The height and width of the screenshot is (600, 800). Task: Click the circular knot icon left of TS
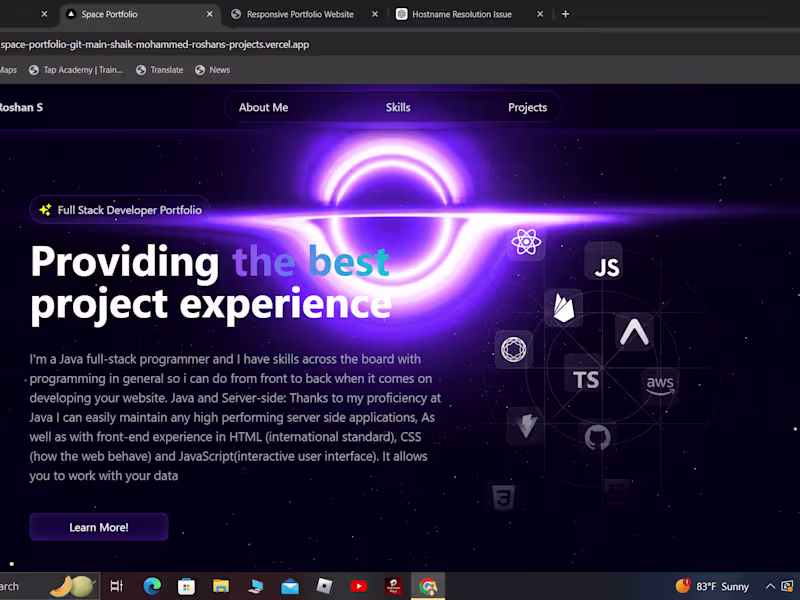[x=513, y=348]
